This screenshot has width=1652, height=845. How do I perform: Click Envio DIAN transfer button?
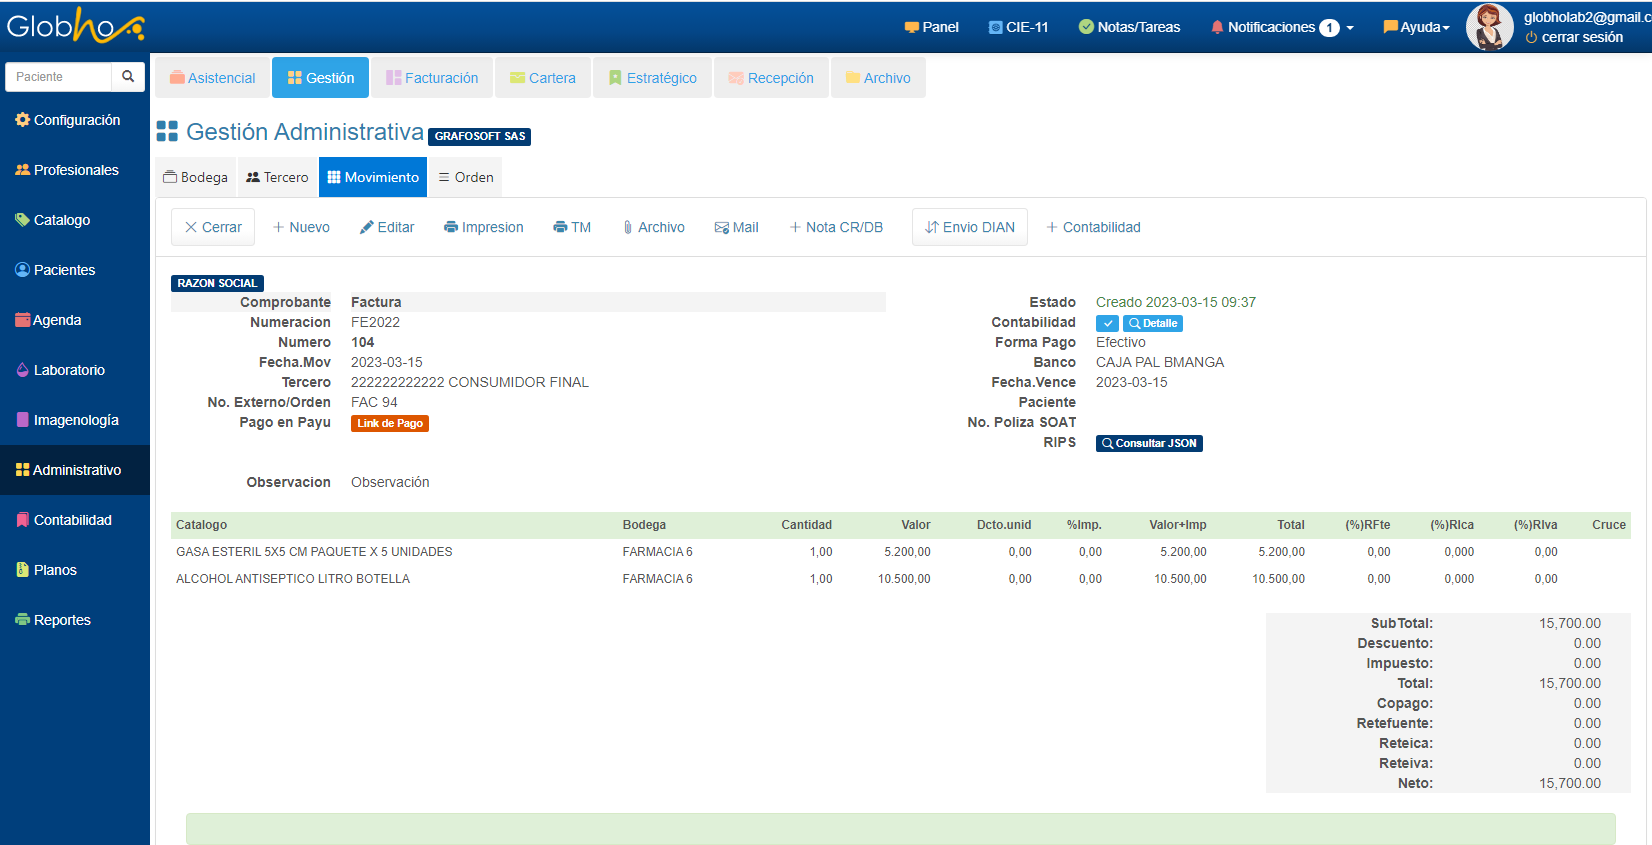tap(970, 227)
